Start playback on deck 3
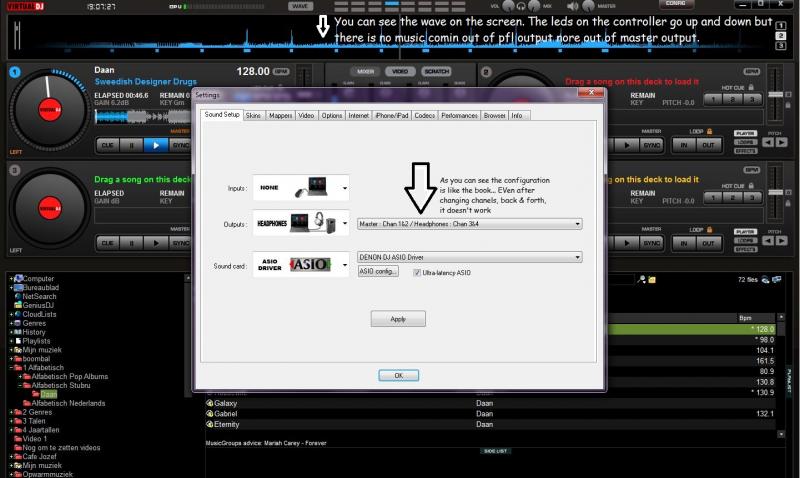The height and width of the screenshot is (478, 800). [156, 243]
